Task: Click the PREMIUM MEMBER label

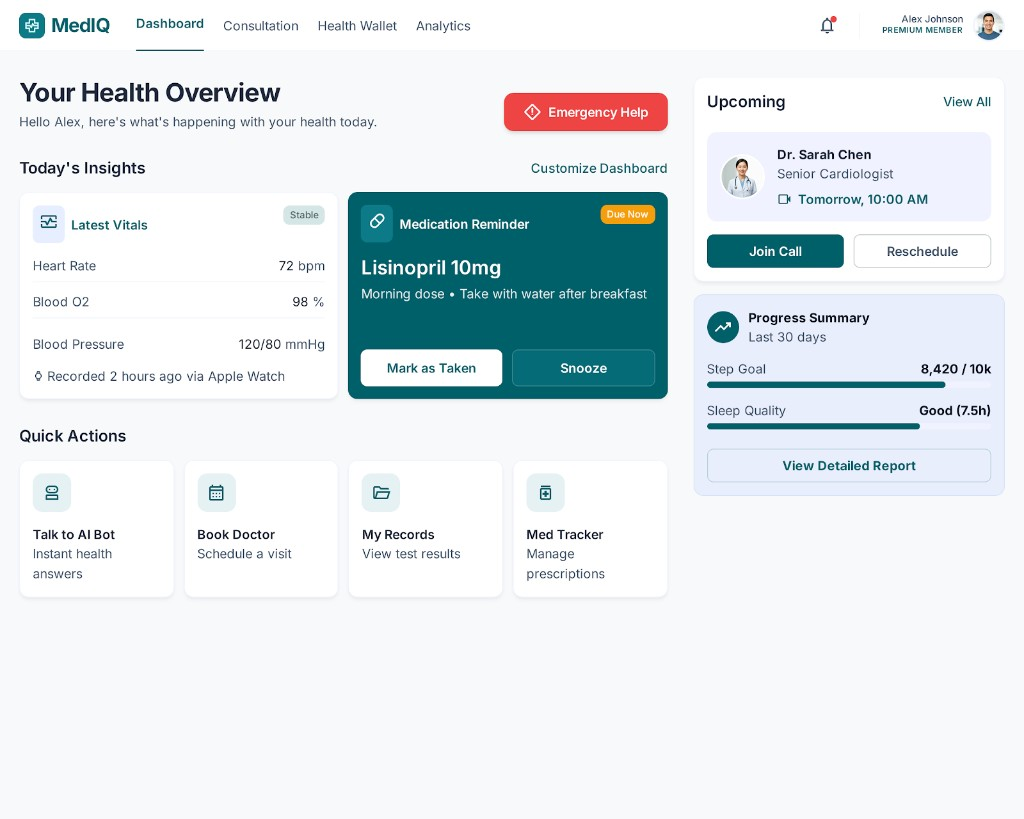Action: [922, 30]
